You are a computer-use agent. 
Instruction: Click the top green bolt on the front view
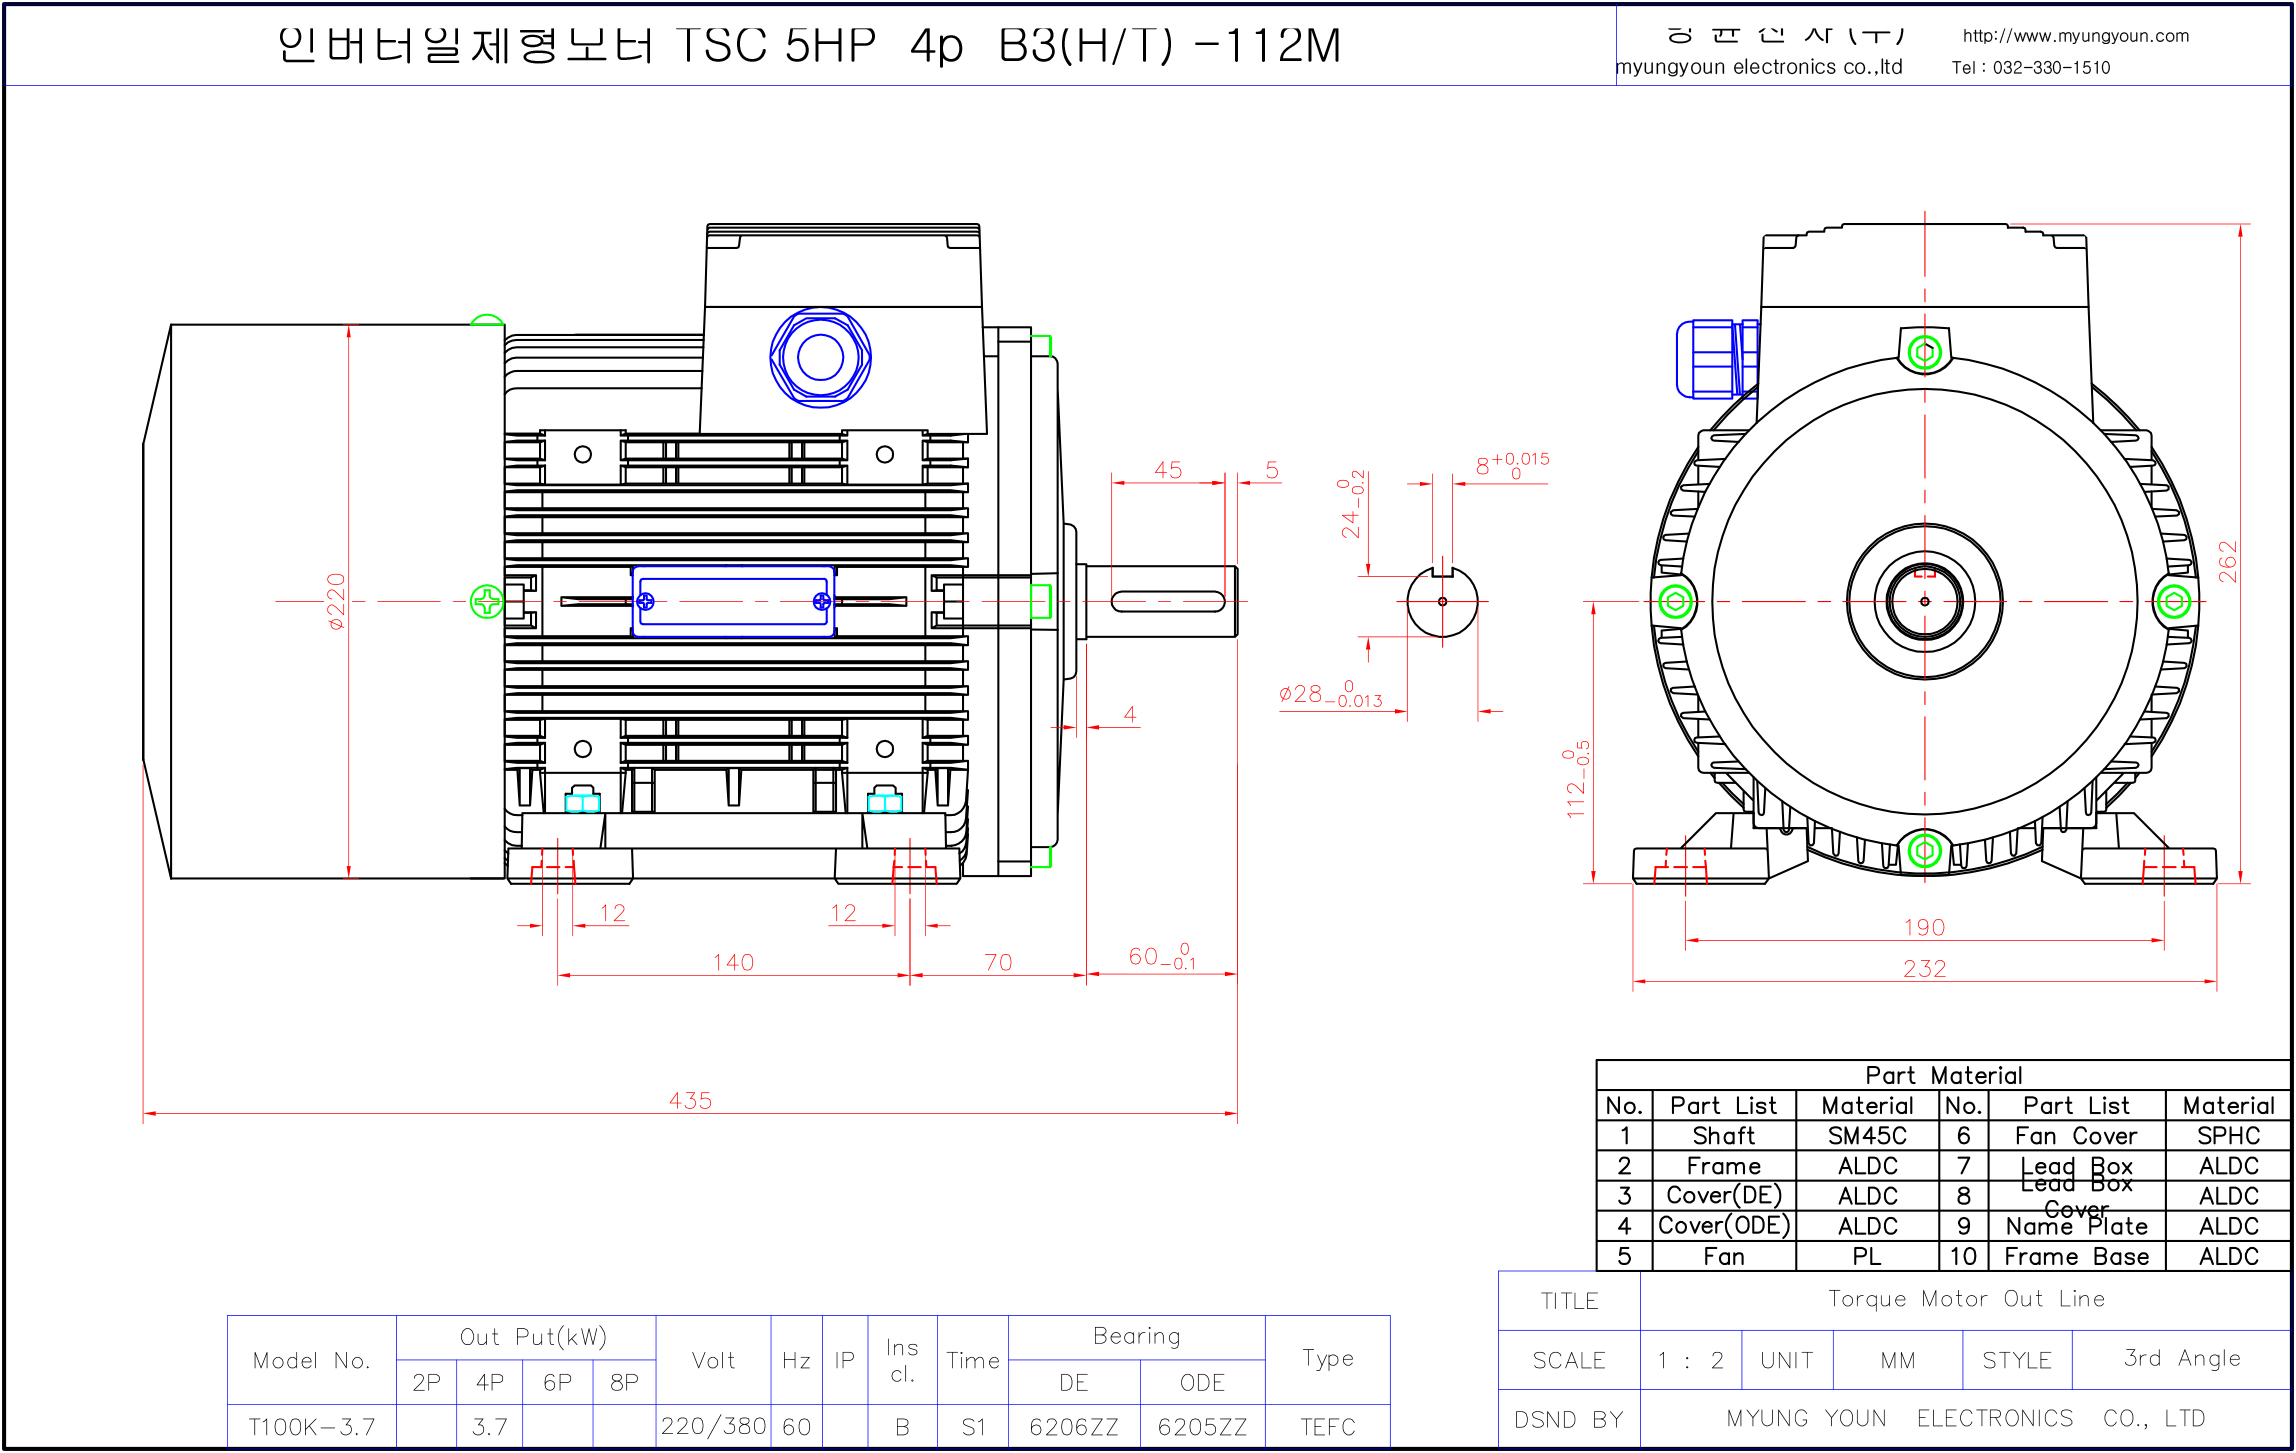1924,352
